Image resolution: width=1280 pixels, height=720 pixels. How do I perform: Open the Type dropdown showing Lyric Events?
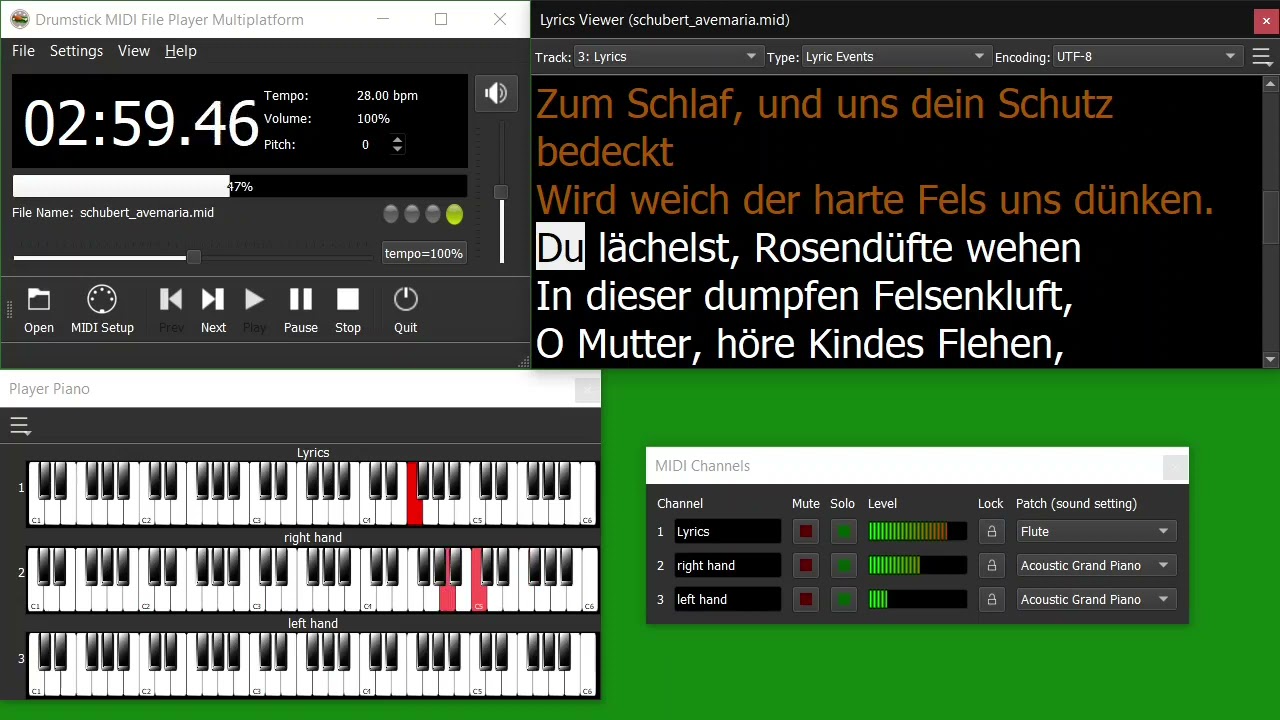pyautogui.click(x=896, y=57)
